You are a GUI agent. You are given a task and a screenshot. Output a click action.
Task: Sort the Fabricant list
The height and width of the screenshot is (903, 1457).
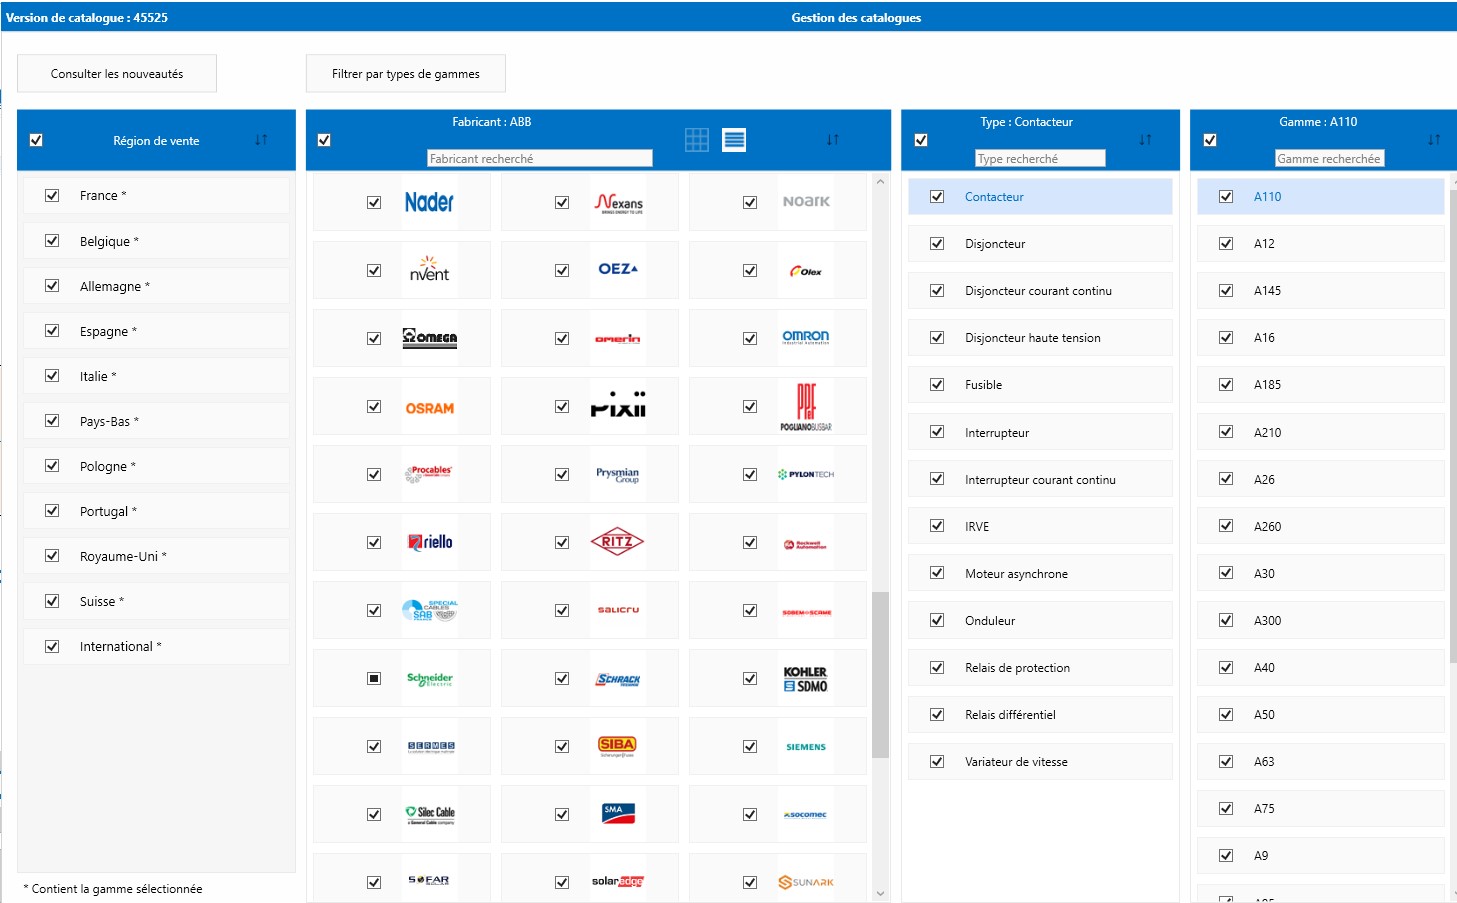coord(833,140)
